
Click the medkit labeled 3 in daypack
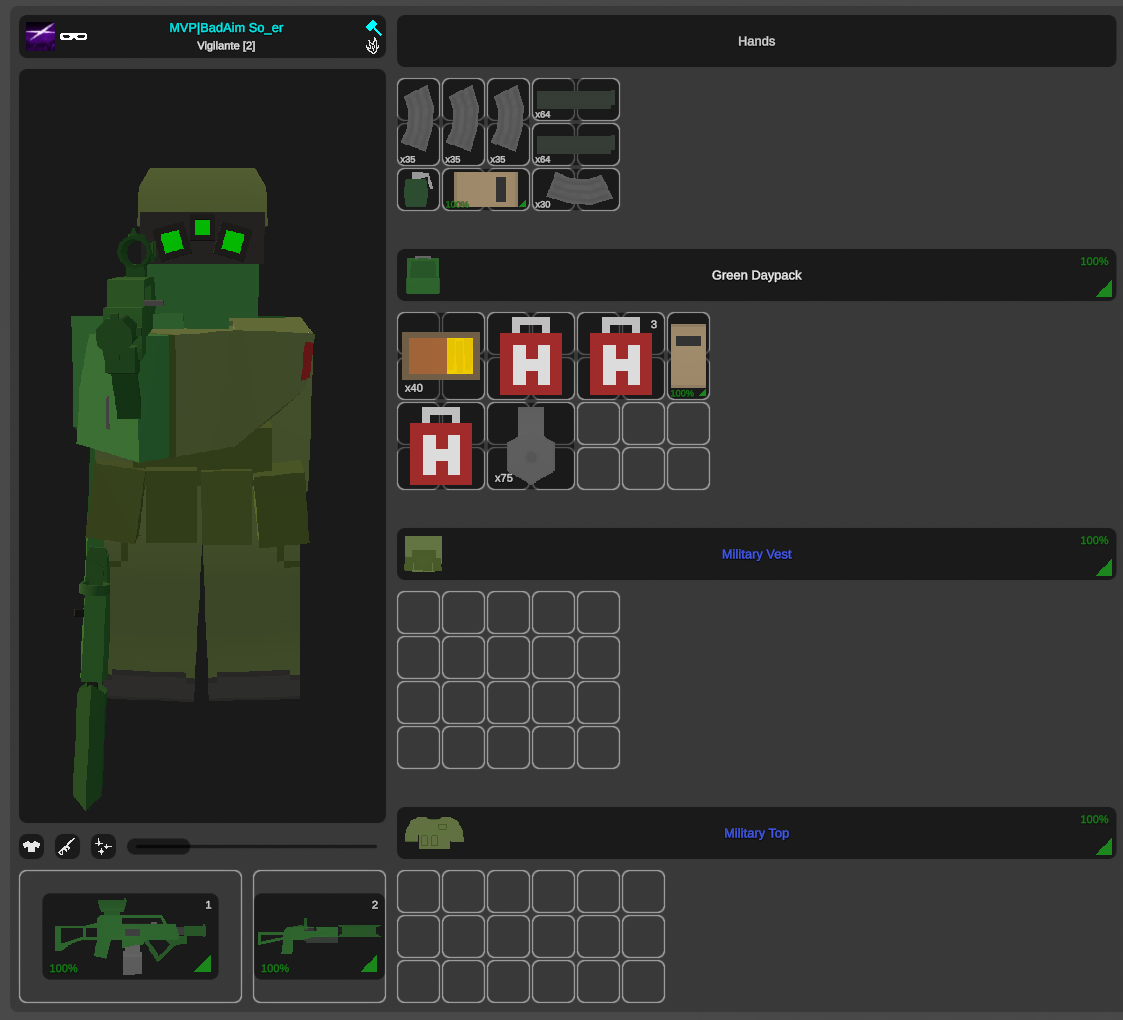tap(620, 356)
